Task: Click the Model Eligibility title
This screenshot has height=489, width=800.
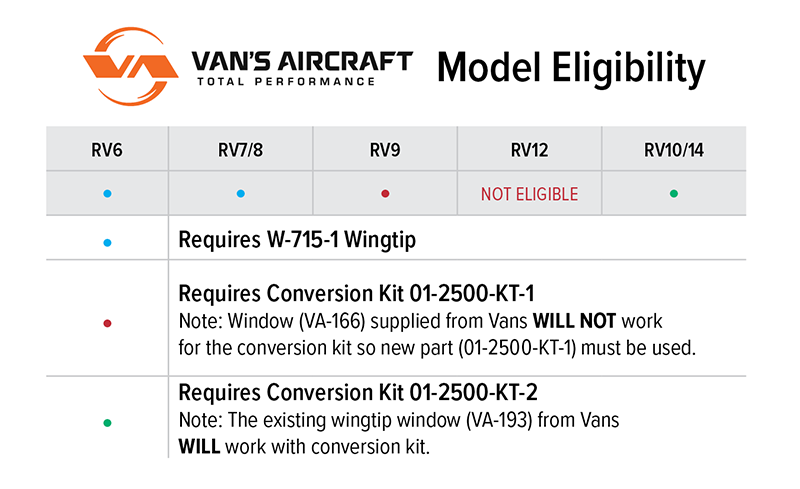Action: pyautogui.click(x=571, y=68)
